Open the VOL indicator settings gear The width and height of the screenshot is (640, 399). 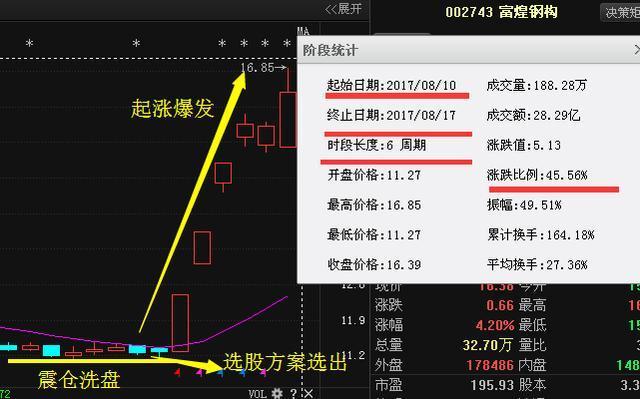[x=277, y=393]
